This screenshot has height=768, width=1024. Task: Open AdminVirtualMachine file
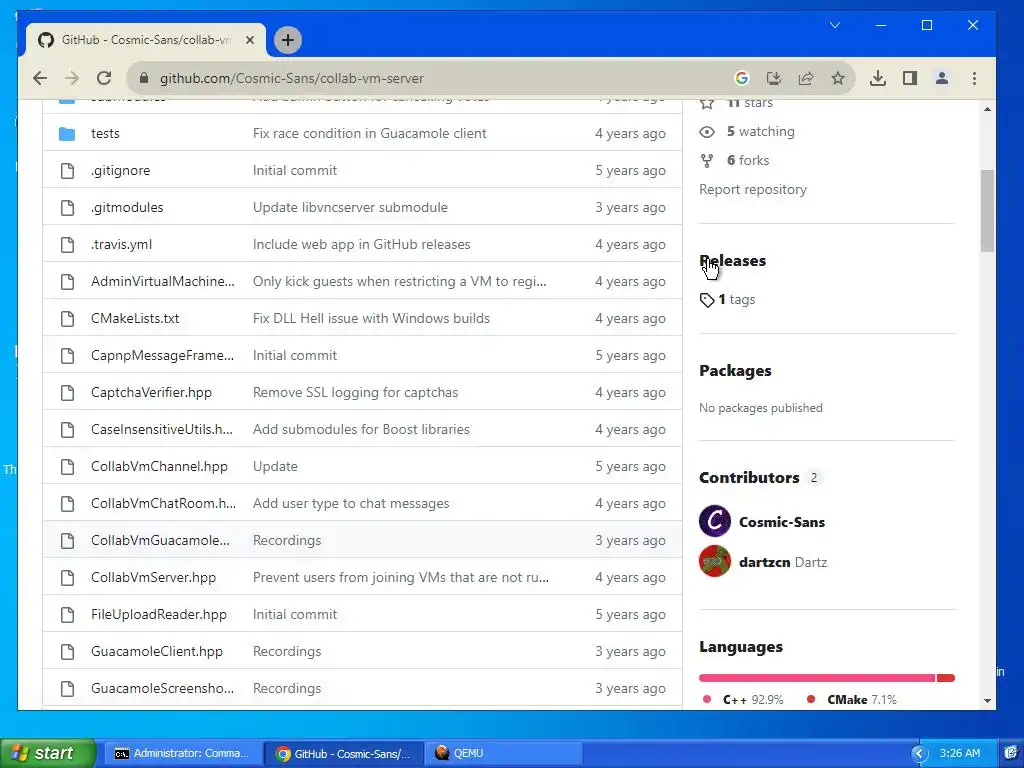(x=163, y=281)
